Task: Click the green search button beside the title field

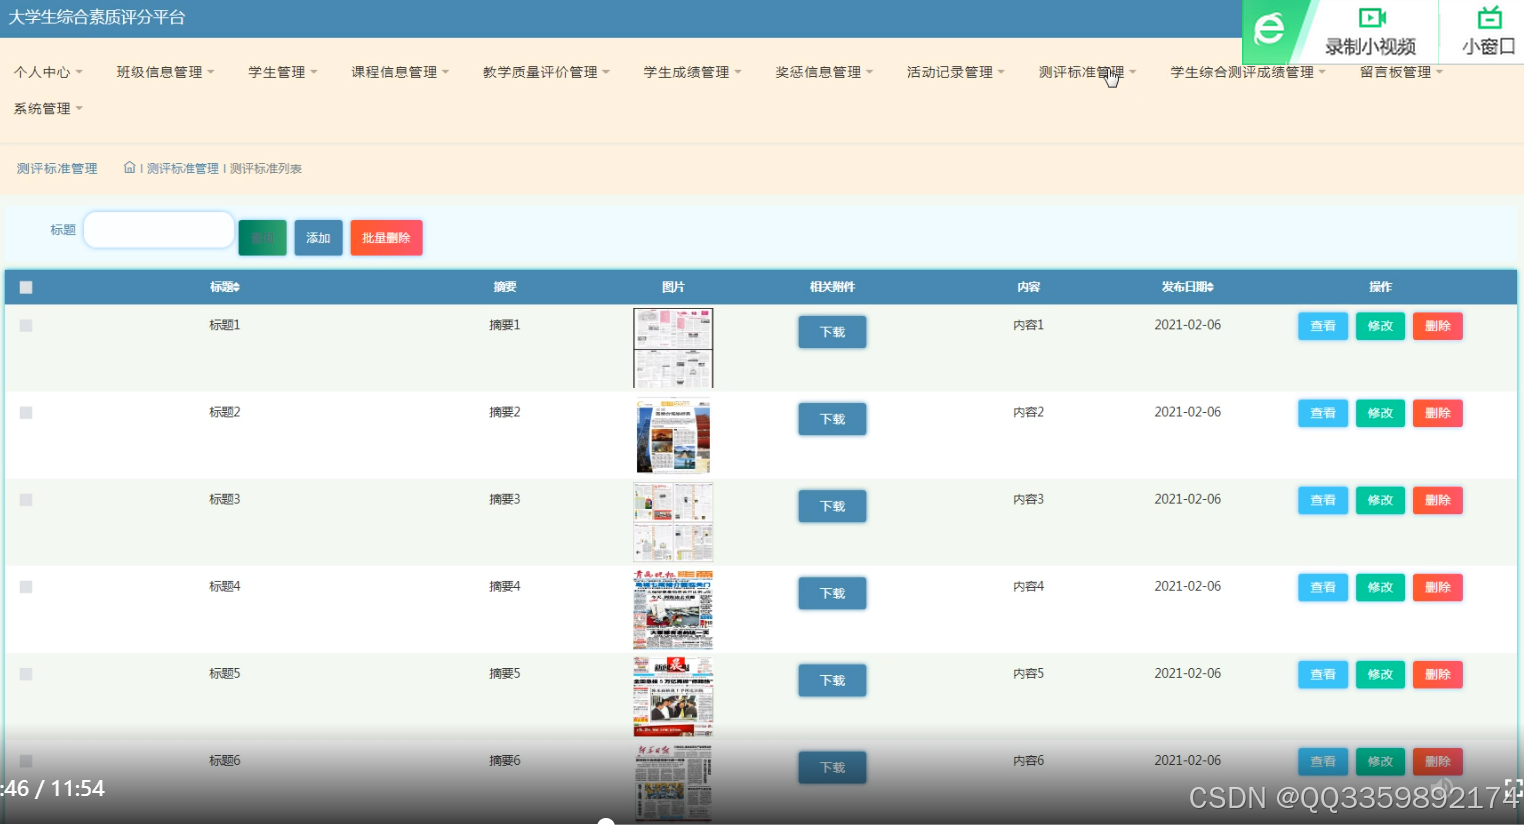Action: point(263,238)
